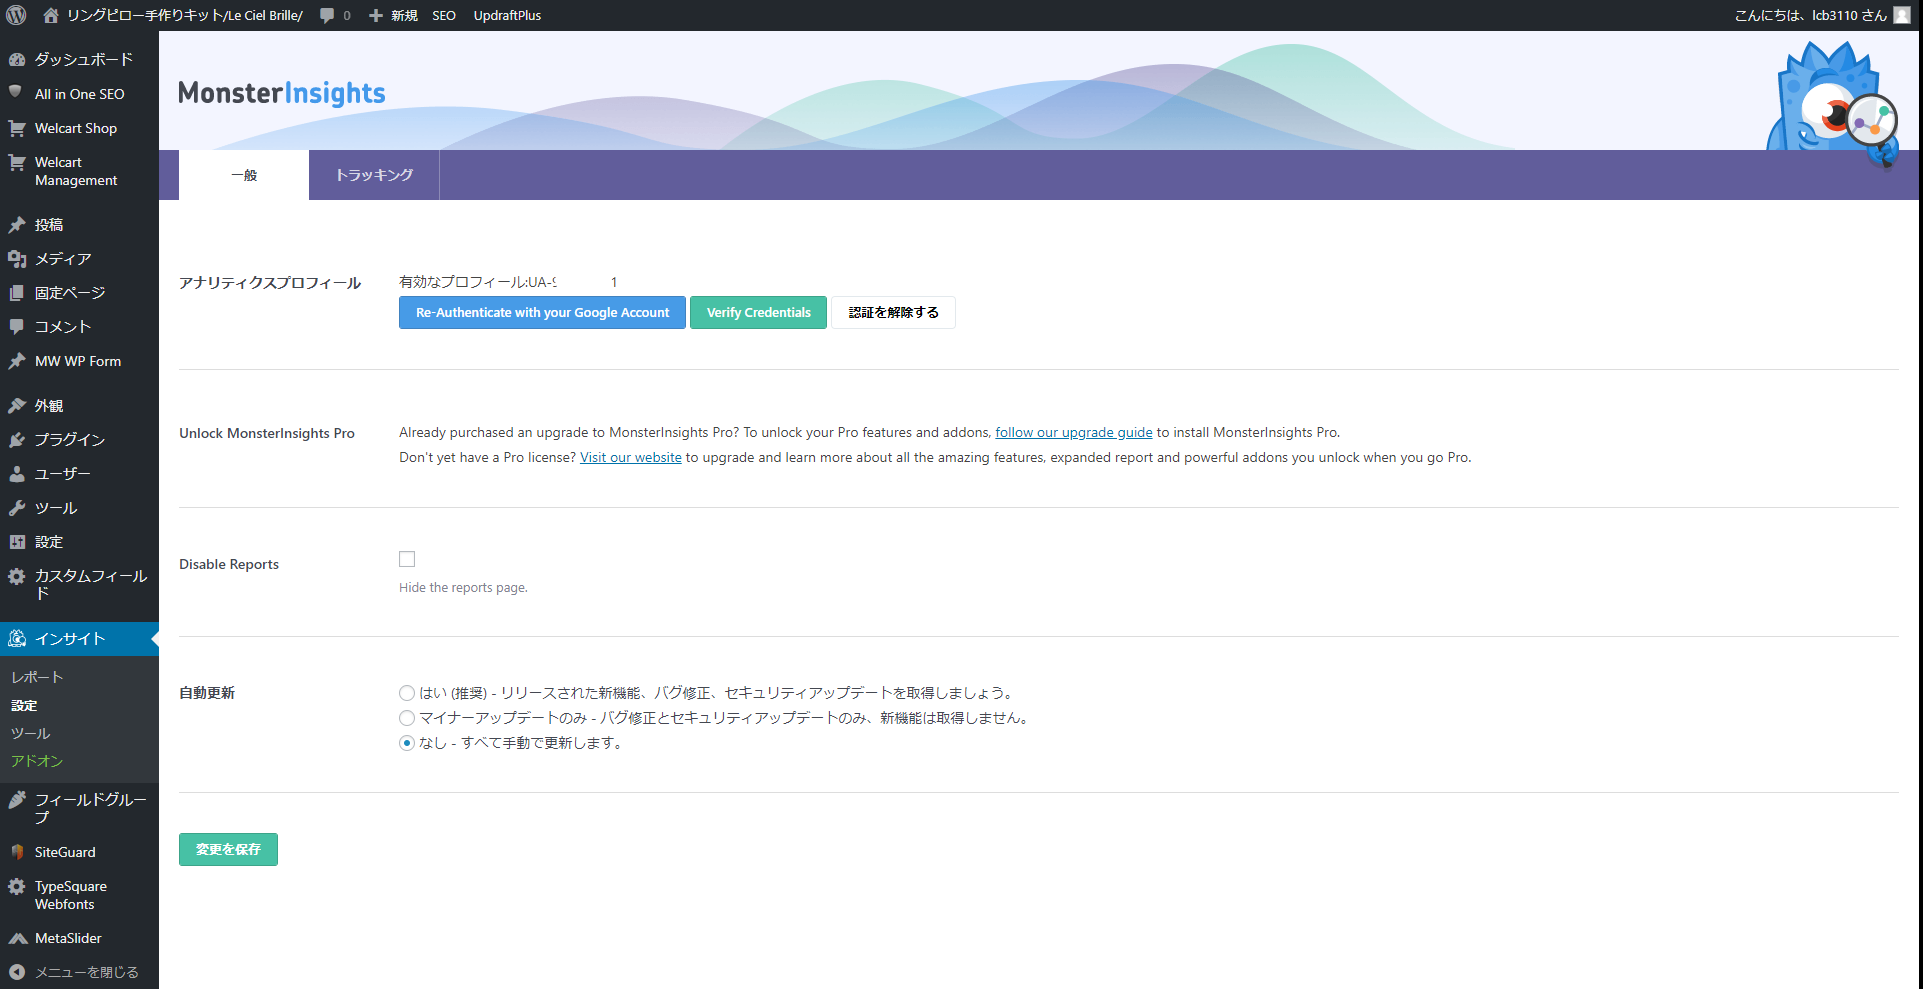Image resolution: width=1923 pixels, height=989 pixels.
Task: Click the appearance paintbrush icon
Action: coord(17,406)
